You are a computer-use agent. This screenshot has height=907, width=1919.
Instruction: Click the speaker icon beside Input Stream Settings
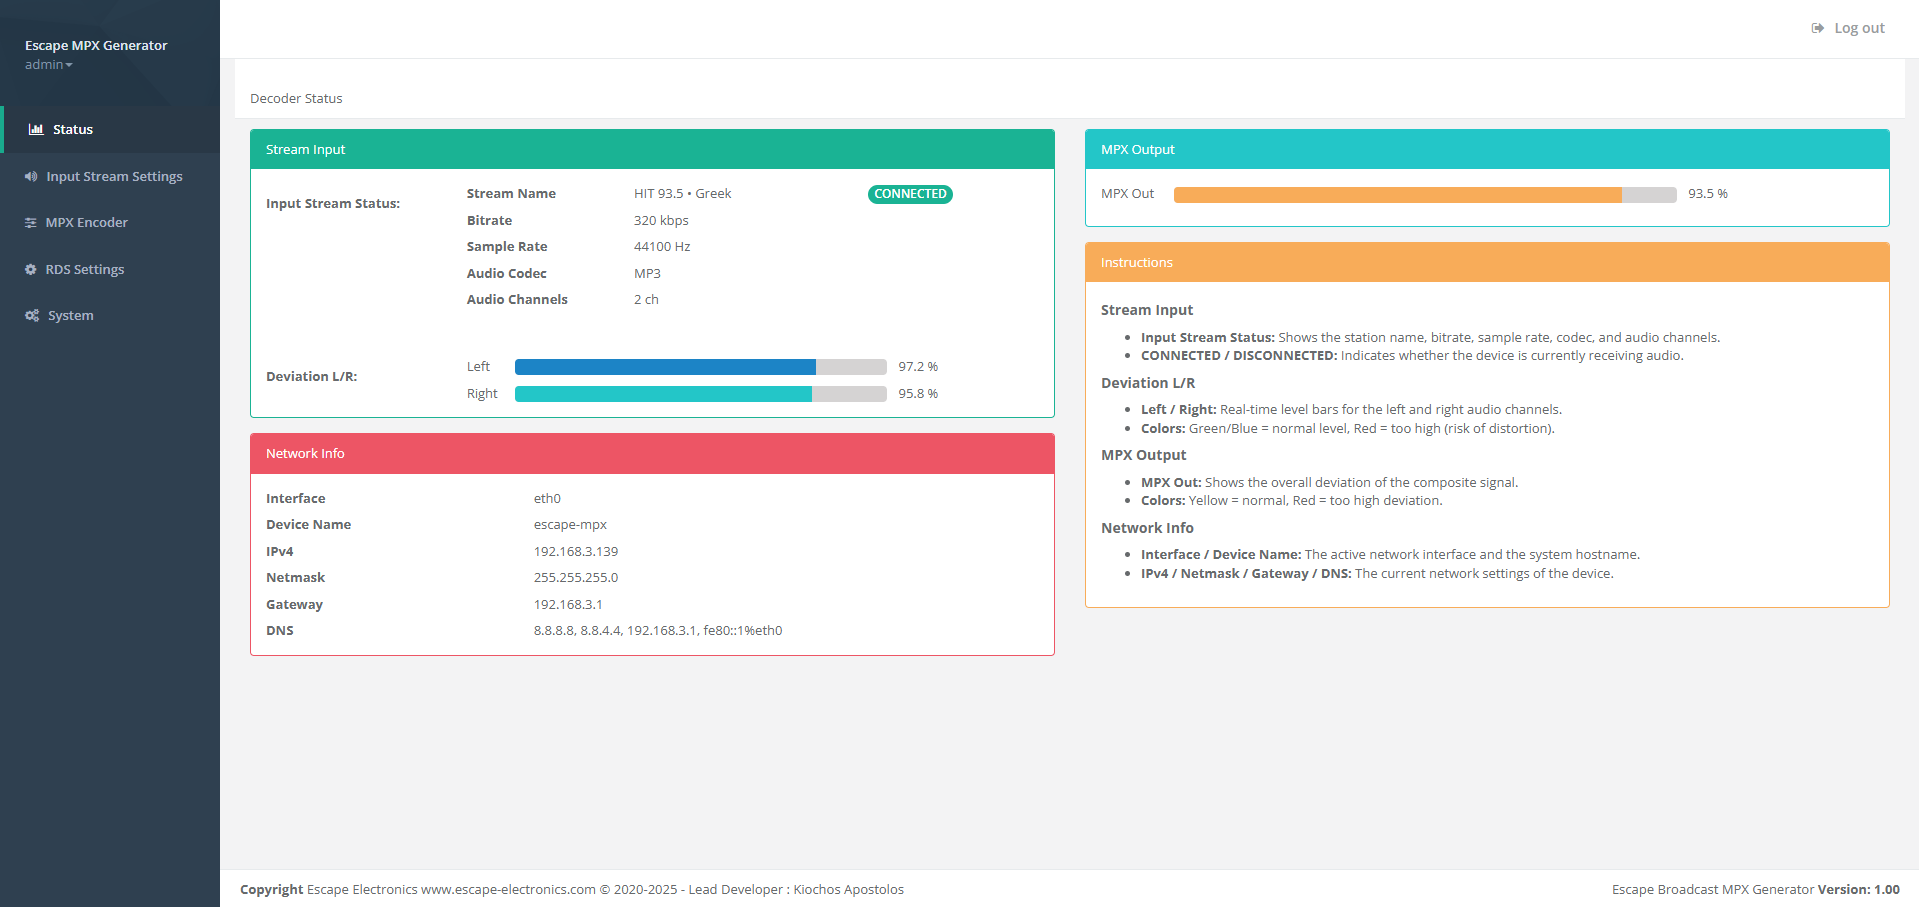[31, 176]
